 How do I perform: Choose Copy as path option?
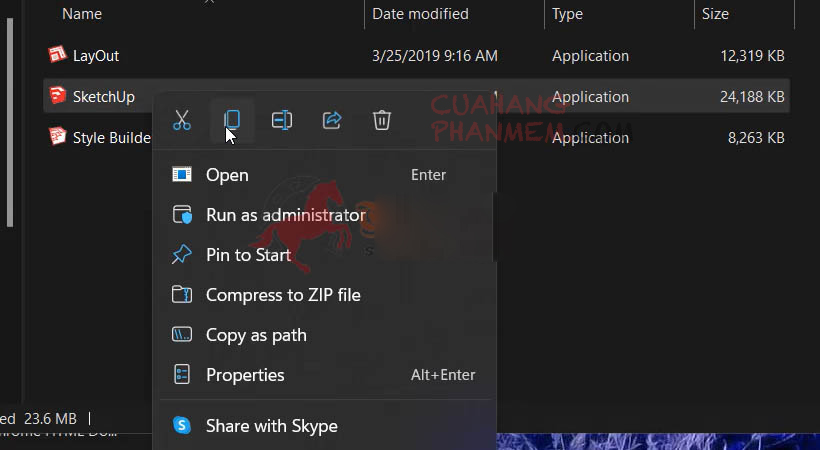256,335
